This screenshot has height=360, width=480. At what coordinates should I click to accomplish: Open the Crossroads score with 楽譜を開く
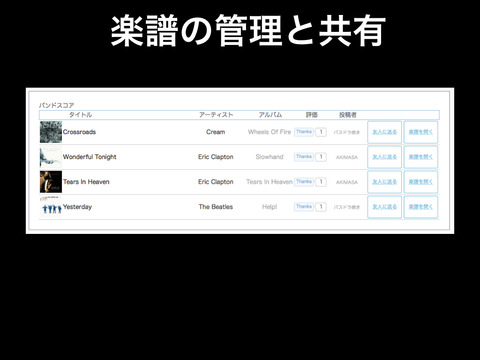coord(421,132)
